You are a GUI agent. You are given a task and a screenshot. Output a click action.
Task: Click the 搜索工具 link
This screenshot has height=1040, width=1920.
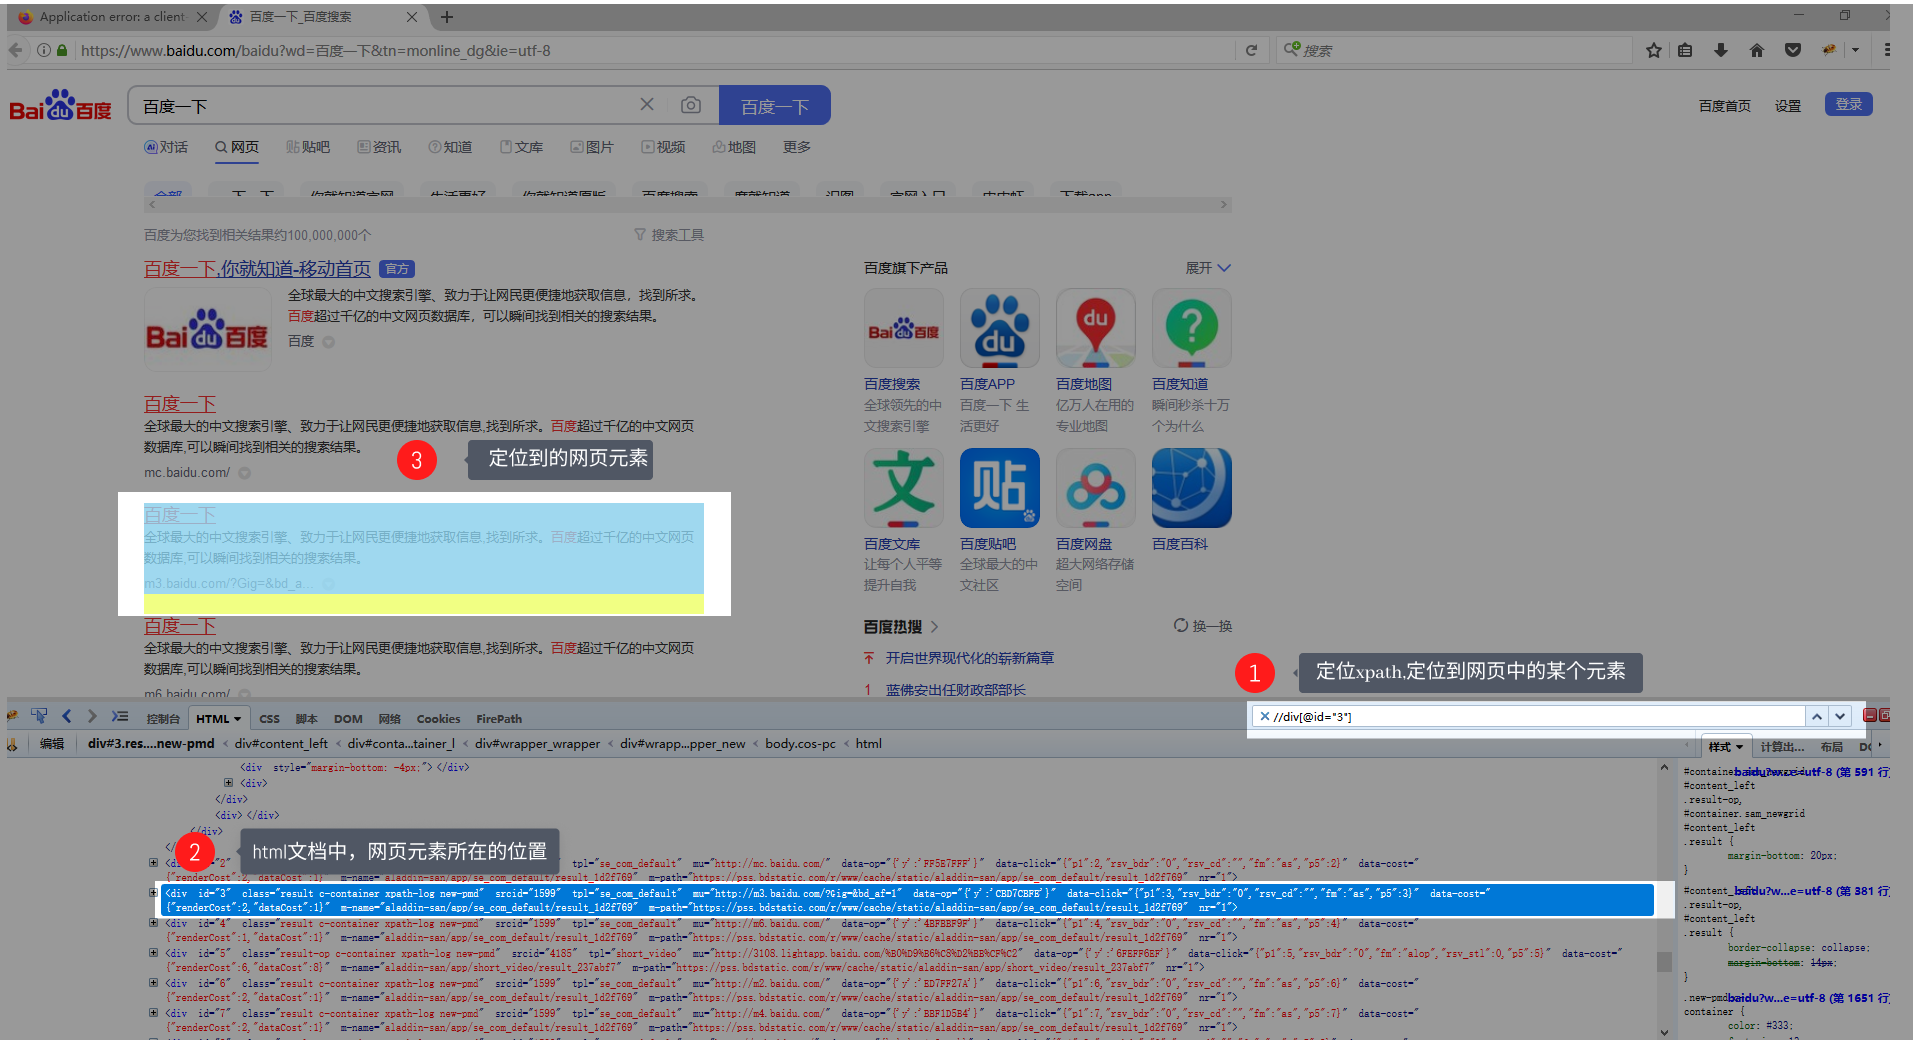tap(669, 235)
